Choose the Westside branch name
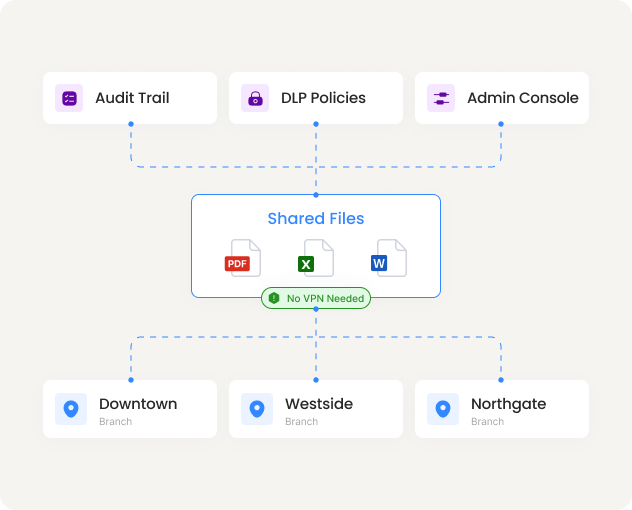Viewport: 632px width, 510px height. click(319, 404)
